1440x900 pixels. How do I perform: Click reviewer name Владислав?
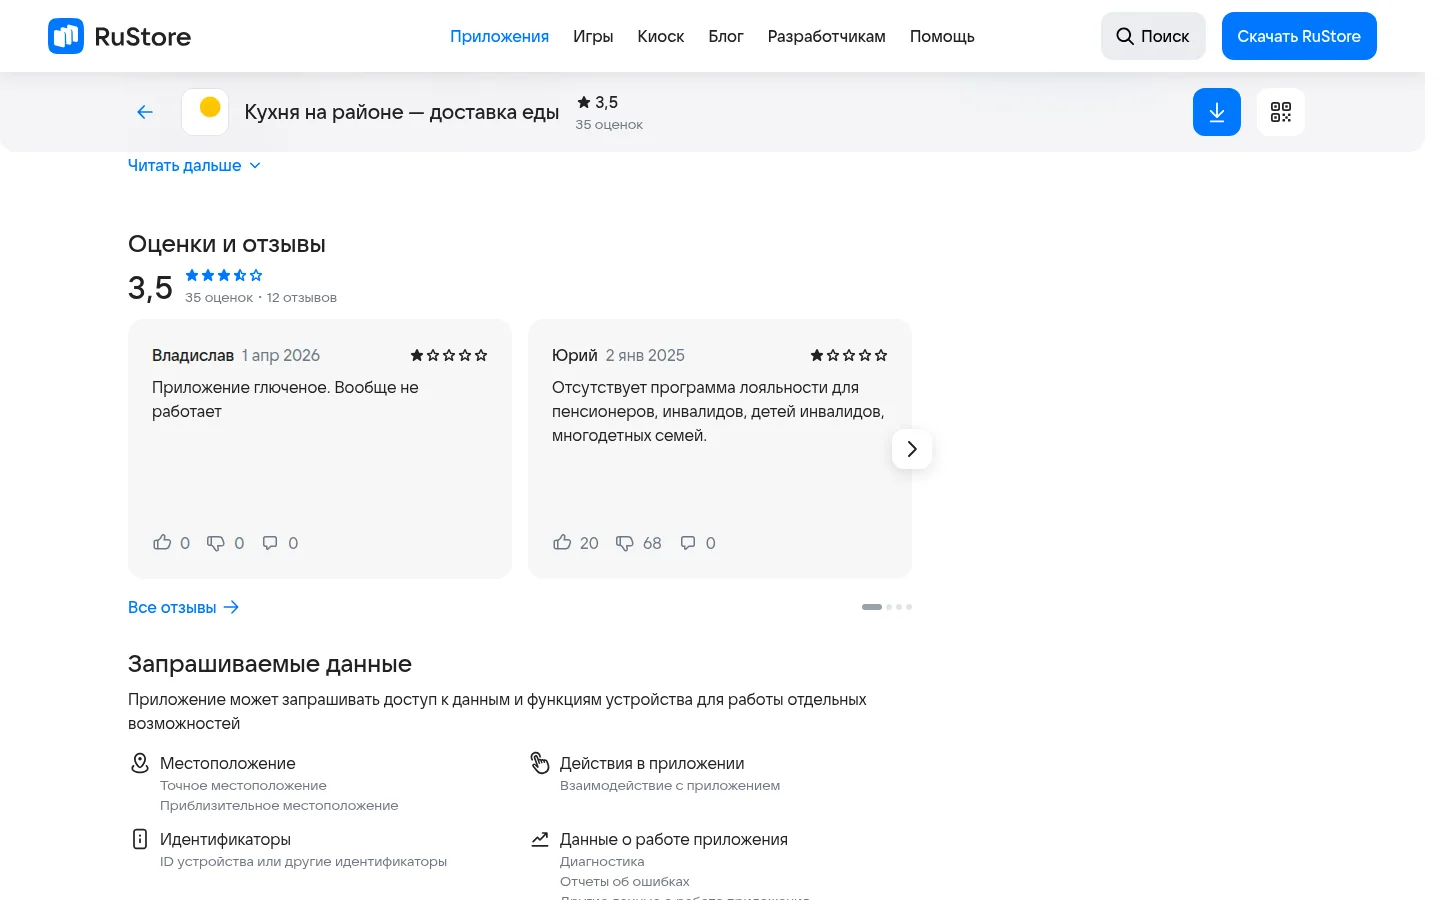(x=193, y=355)
